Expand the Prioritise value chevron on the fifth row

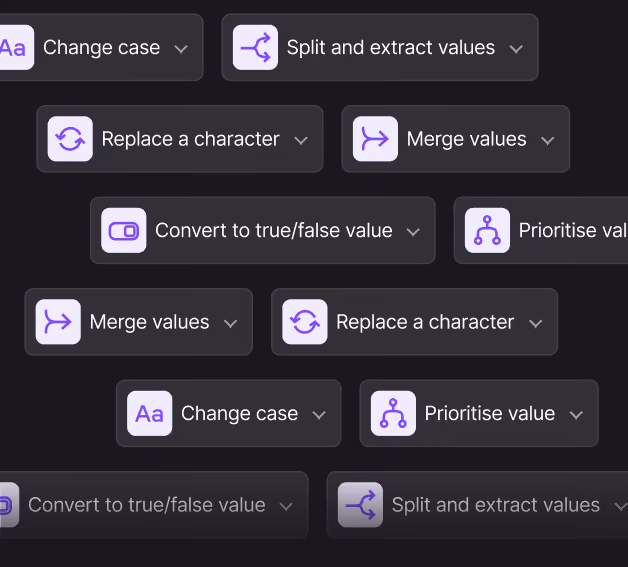coord(576,415)
